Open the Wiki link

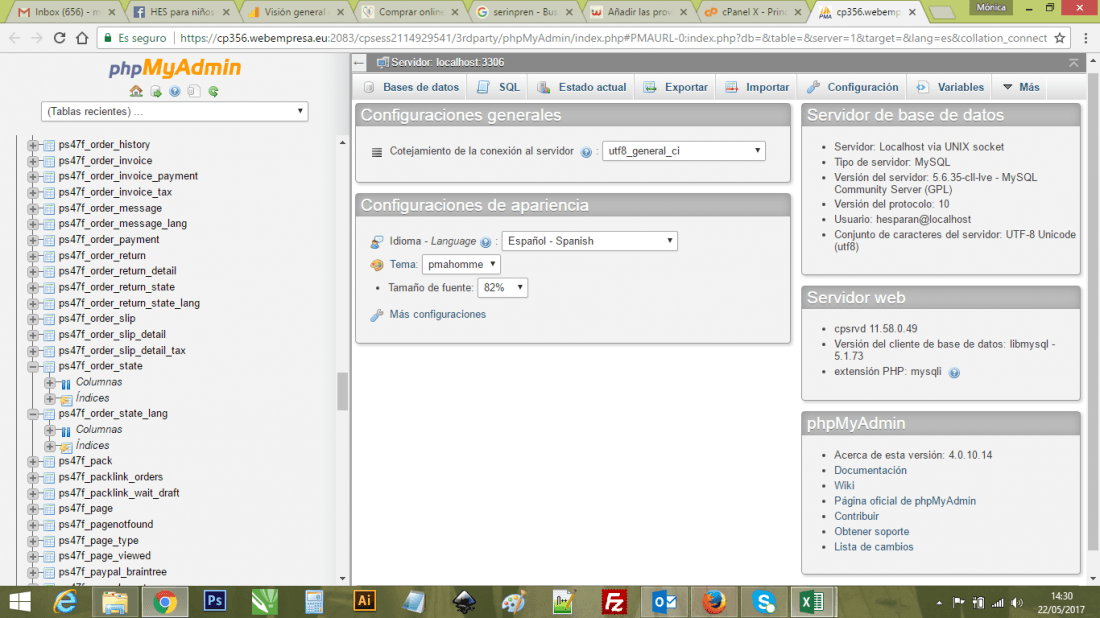[844, 485]
